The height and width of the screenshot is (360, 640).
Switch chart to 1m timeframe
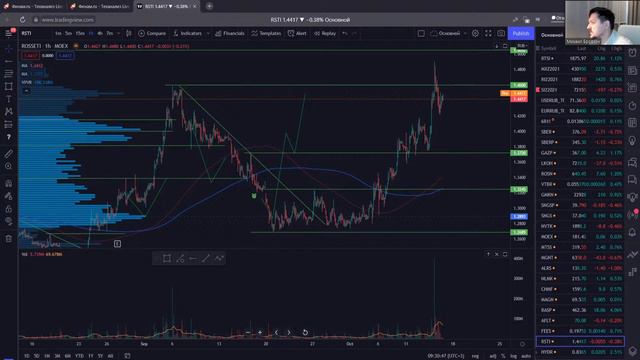[x=58, y=33]
